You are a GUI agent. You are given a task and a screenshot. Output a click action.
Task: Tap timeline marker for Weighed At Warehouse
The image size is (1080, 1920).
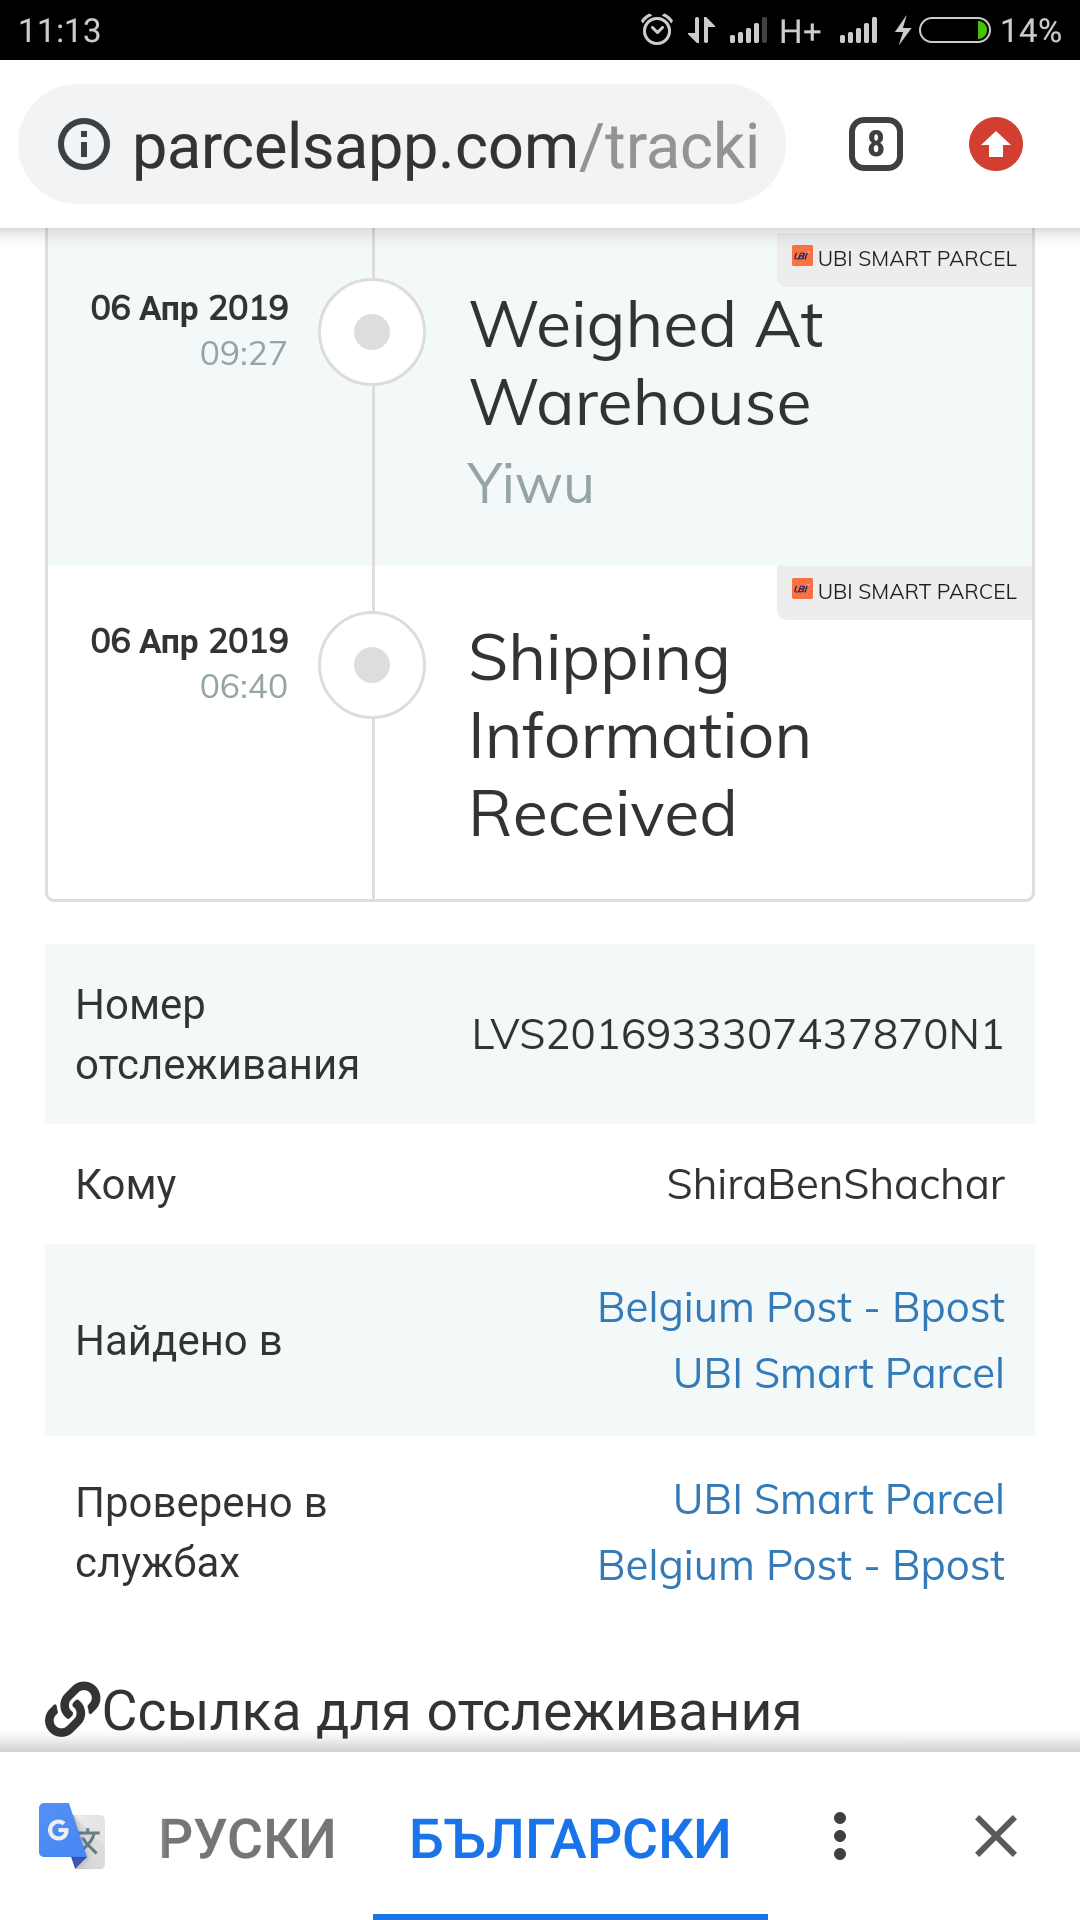tap(372, 332)
